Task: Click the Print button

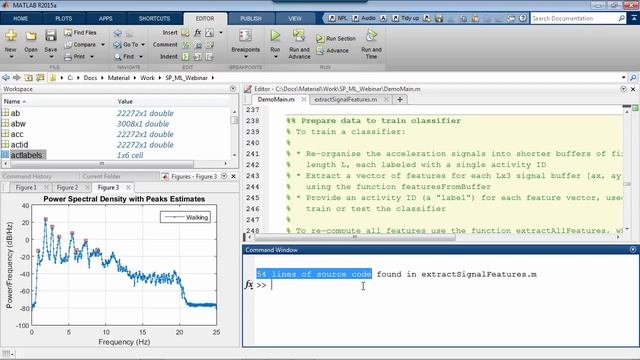Action: (x=75, y=57)
